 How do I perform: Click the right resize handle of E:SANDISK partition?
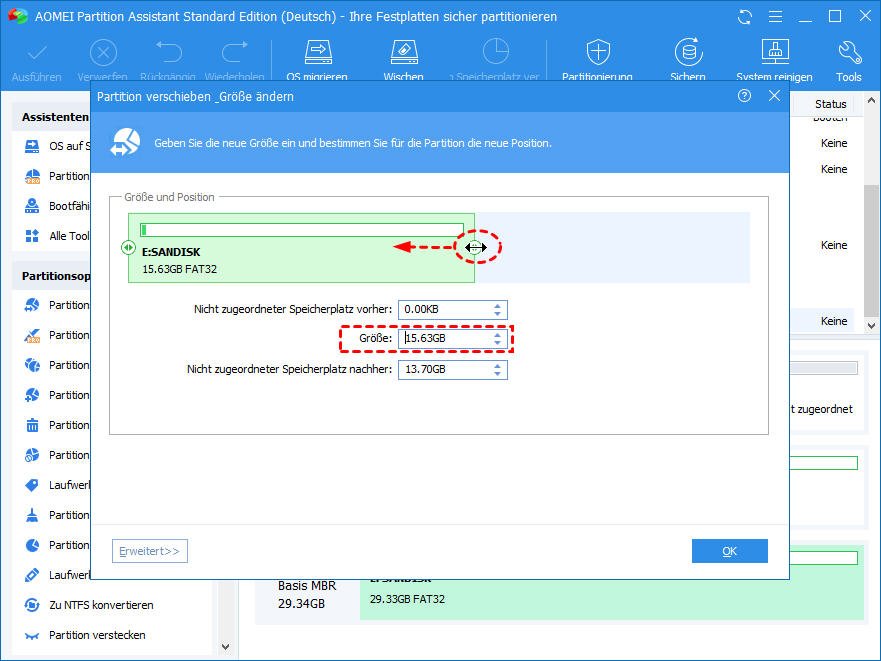click(475, 247)
